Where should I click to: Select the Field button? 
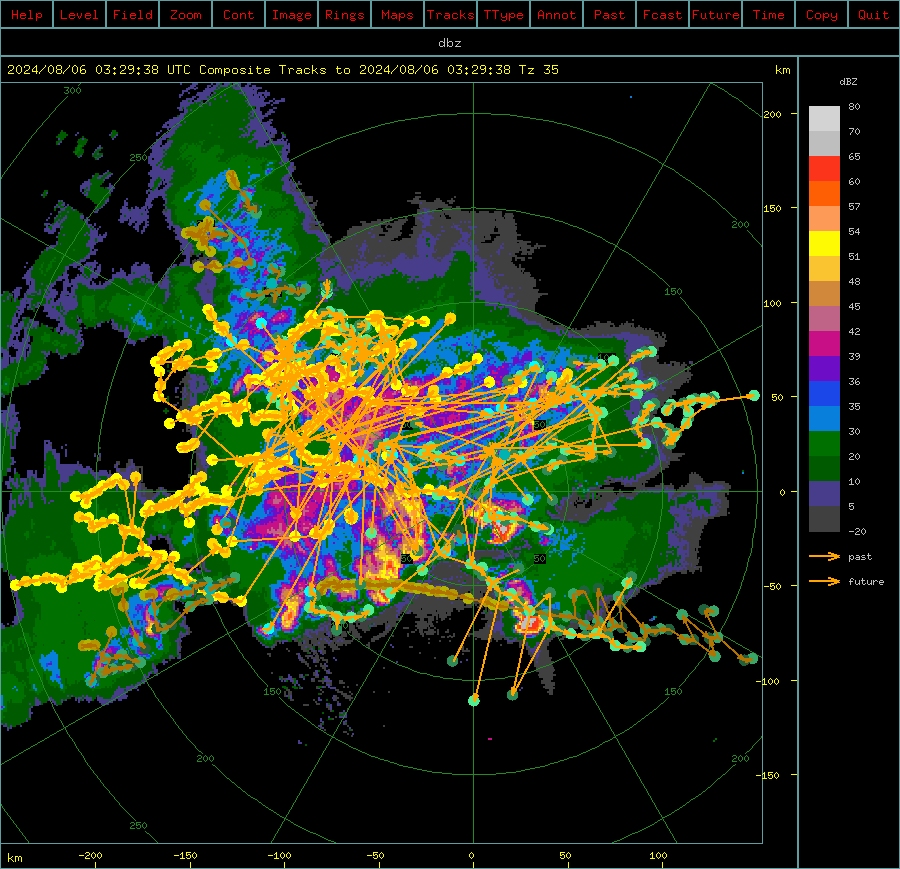click(x=133, y=15)
